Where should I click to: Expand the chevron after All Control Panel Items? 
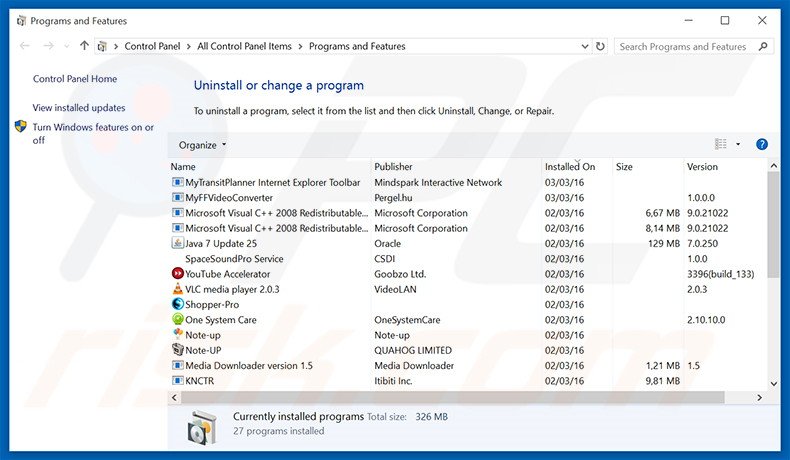pos(300,46)
